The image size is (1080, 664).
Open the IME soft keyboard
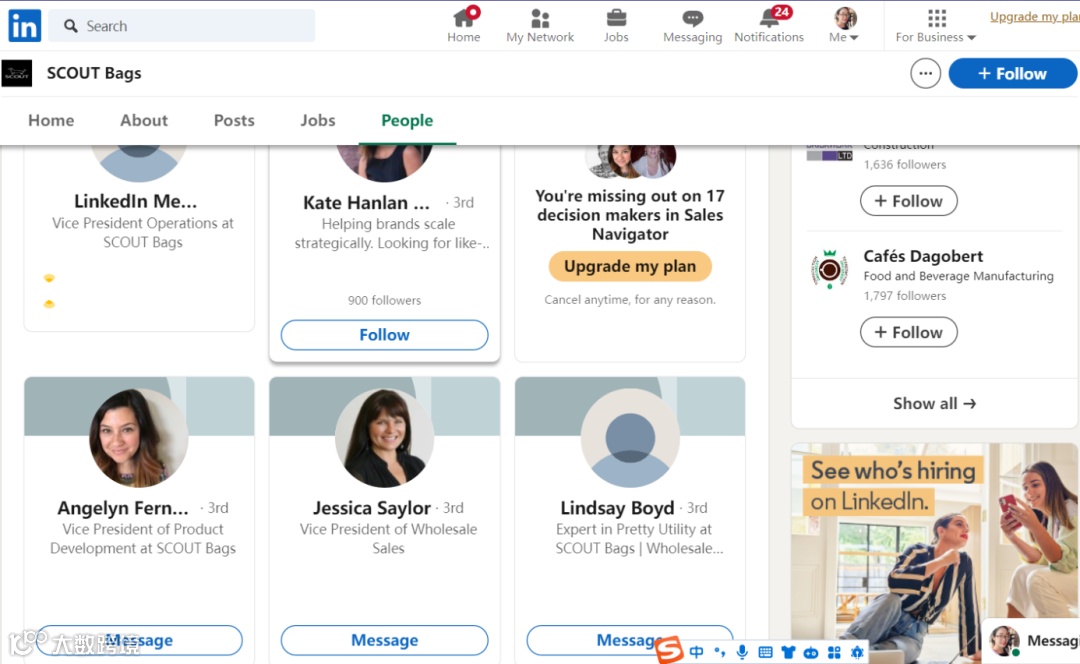(x=765, y=652)
